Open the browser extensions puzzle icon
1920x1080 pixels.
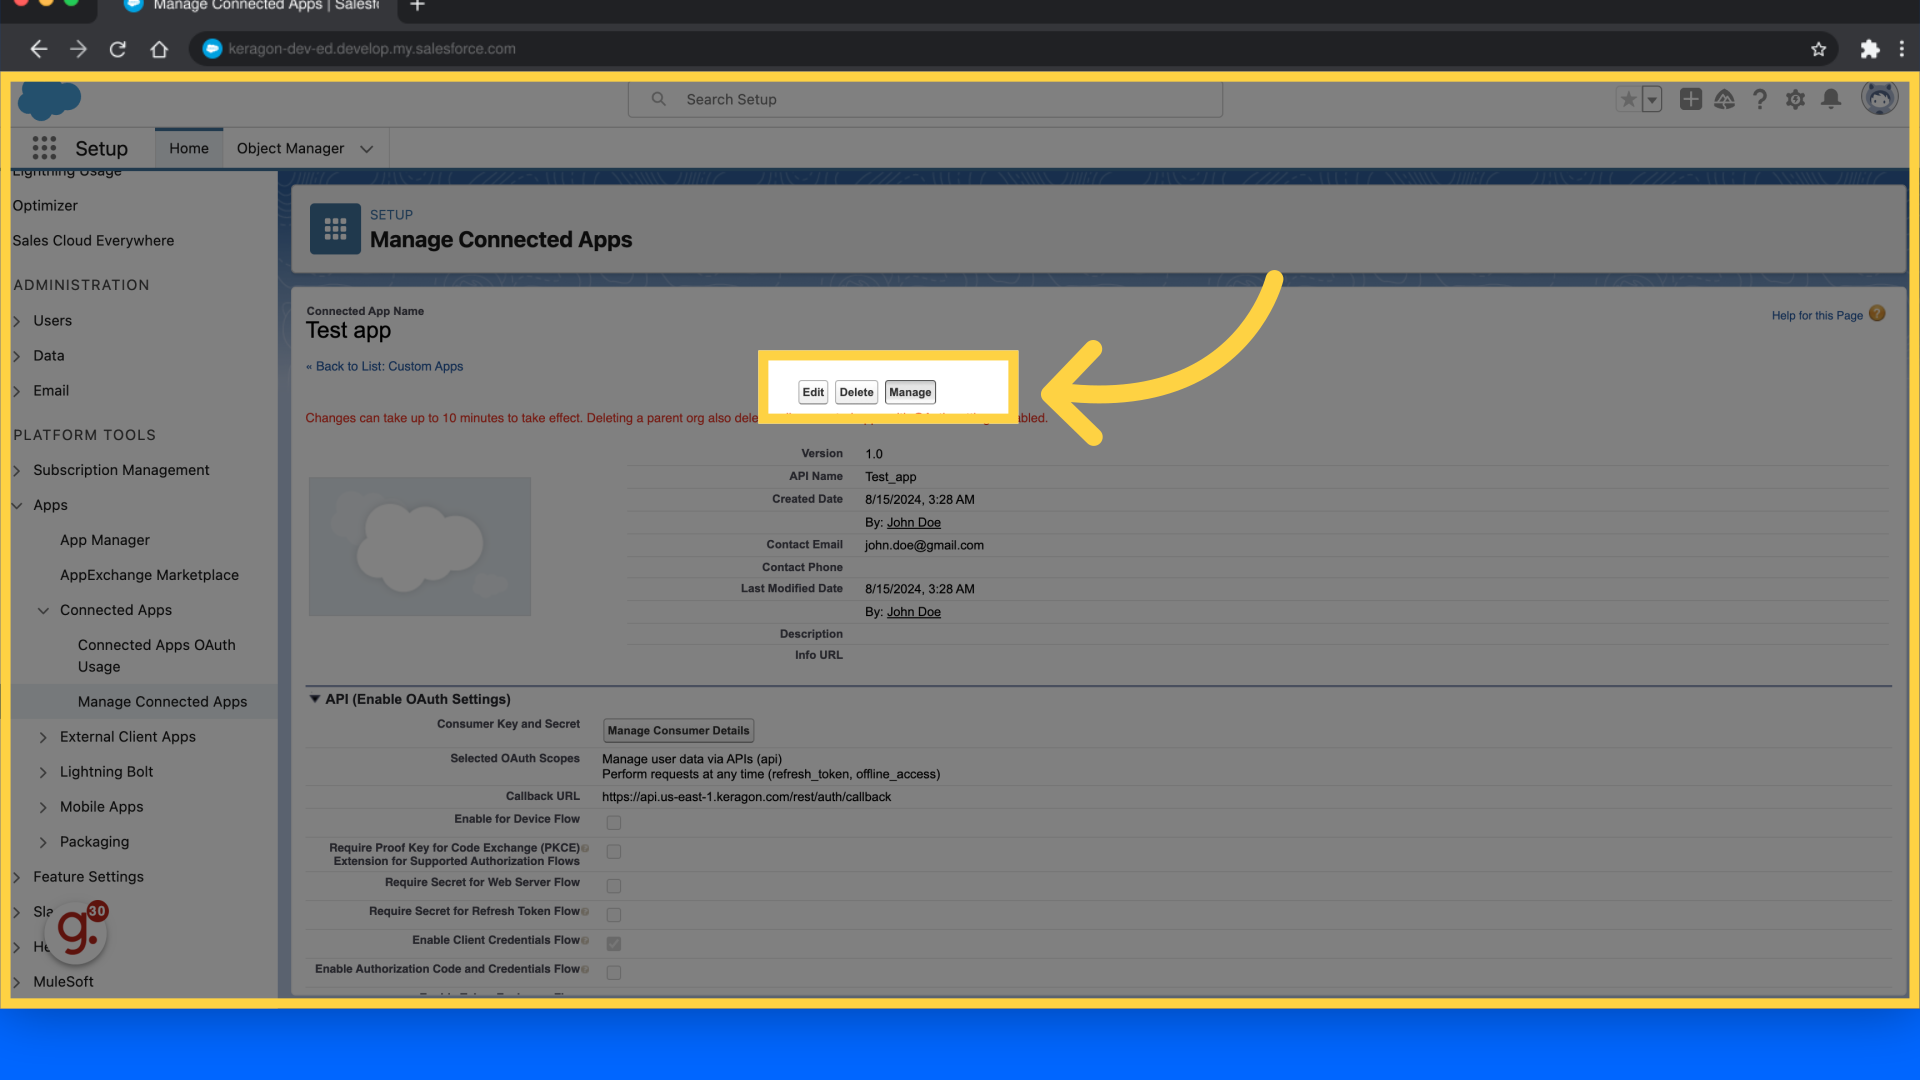[x=1870, y=49]
